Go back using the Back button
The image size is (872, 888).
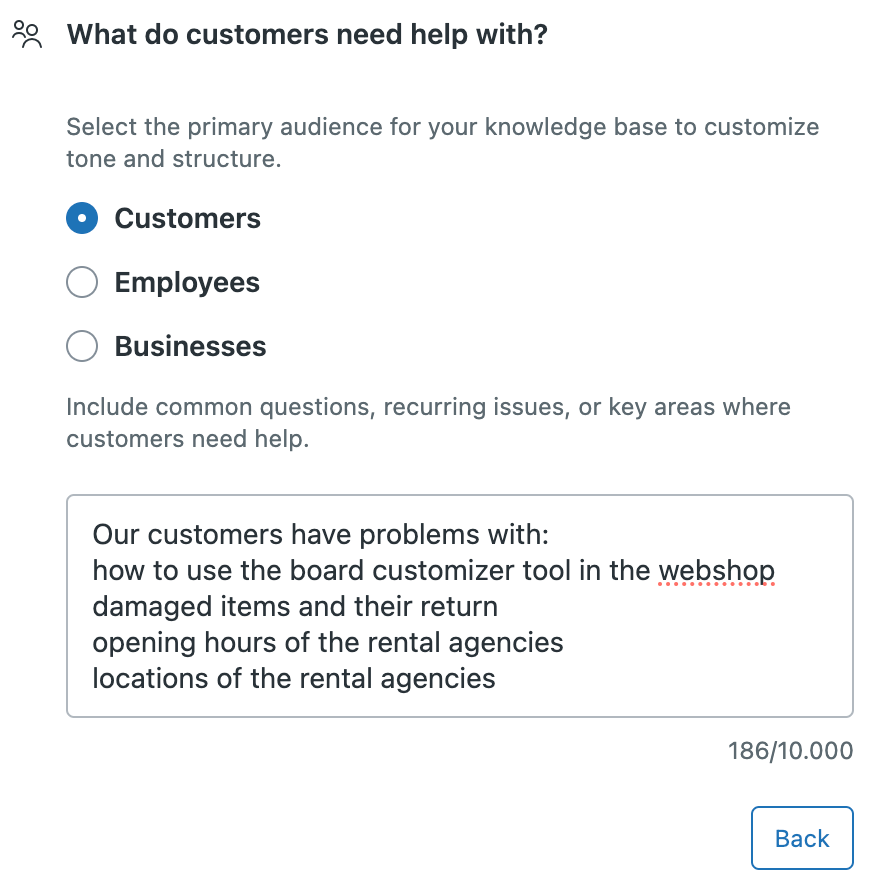point(802,838)
